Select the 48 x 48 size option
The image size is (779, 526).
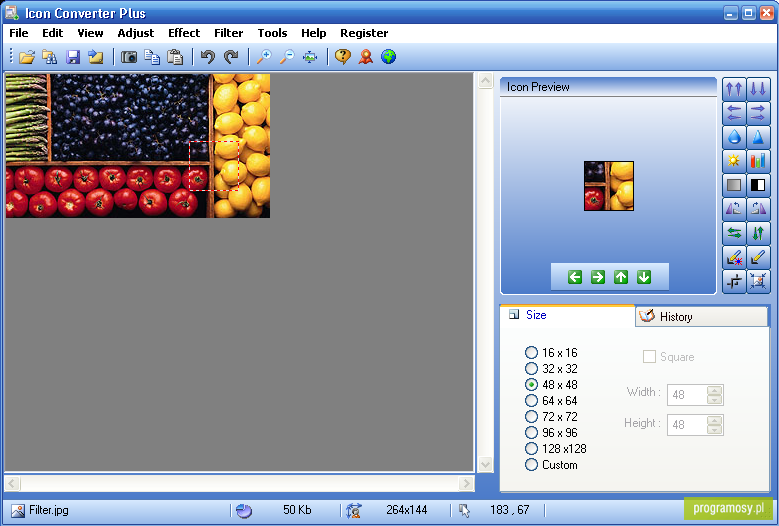coord(551,384)
